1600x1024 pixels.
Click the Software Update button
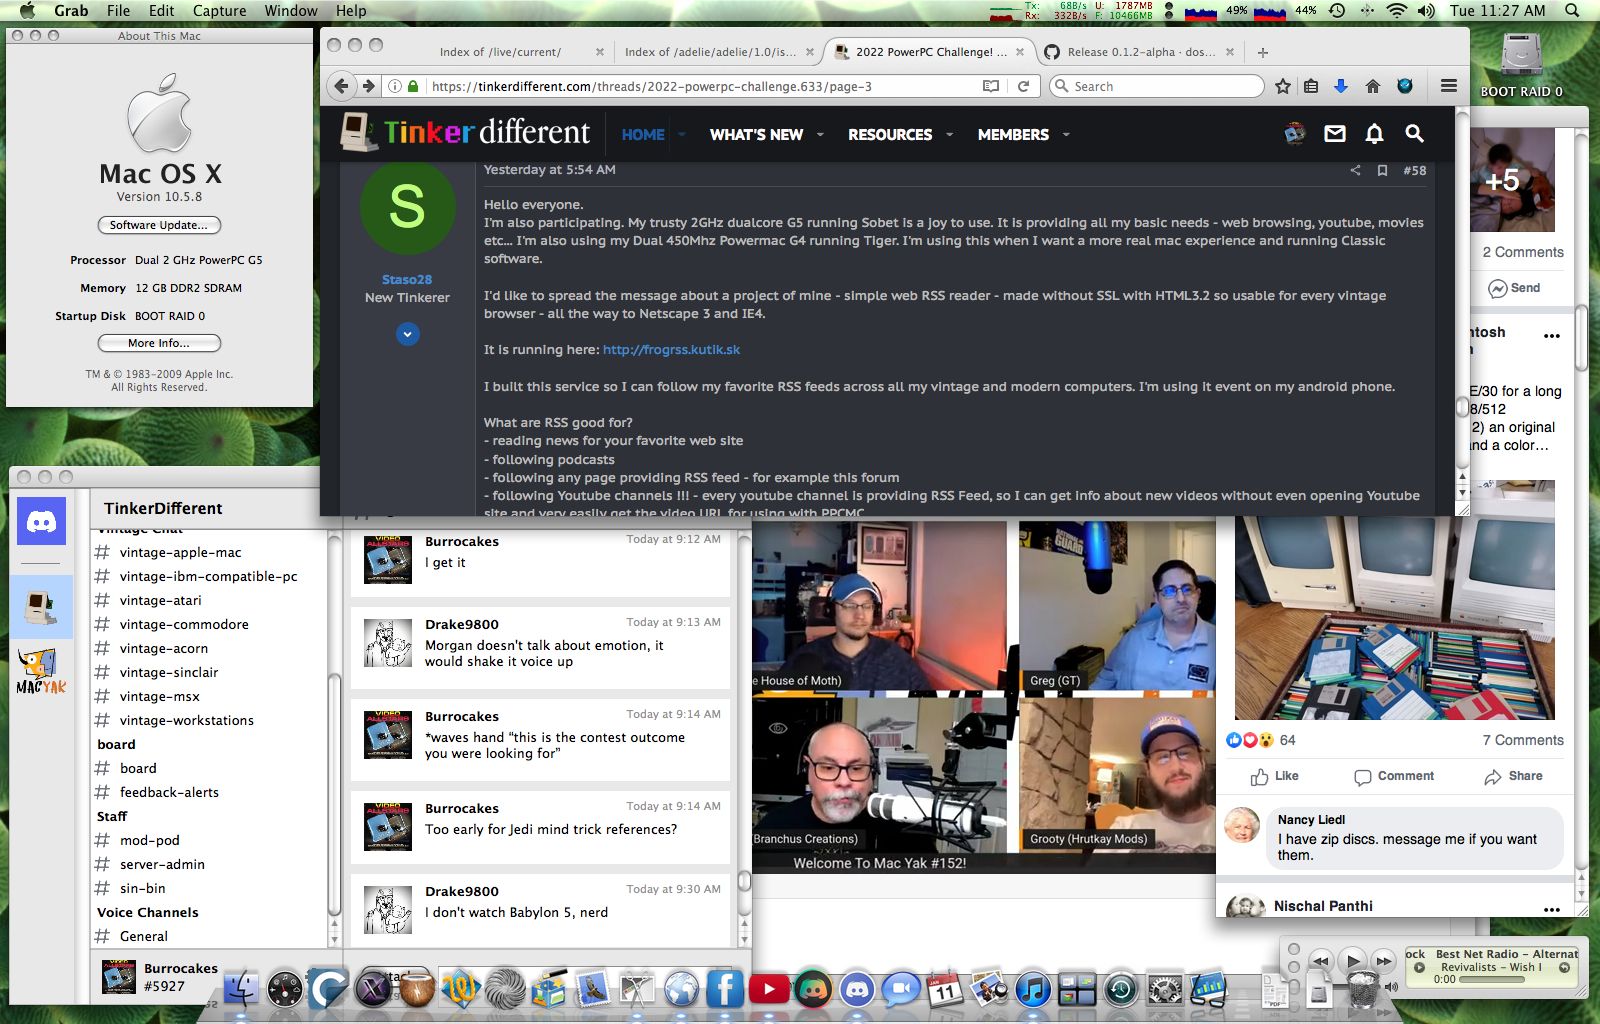[159, 225]
